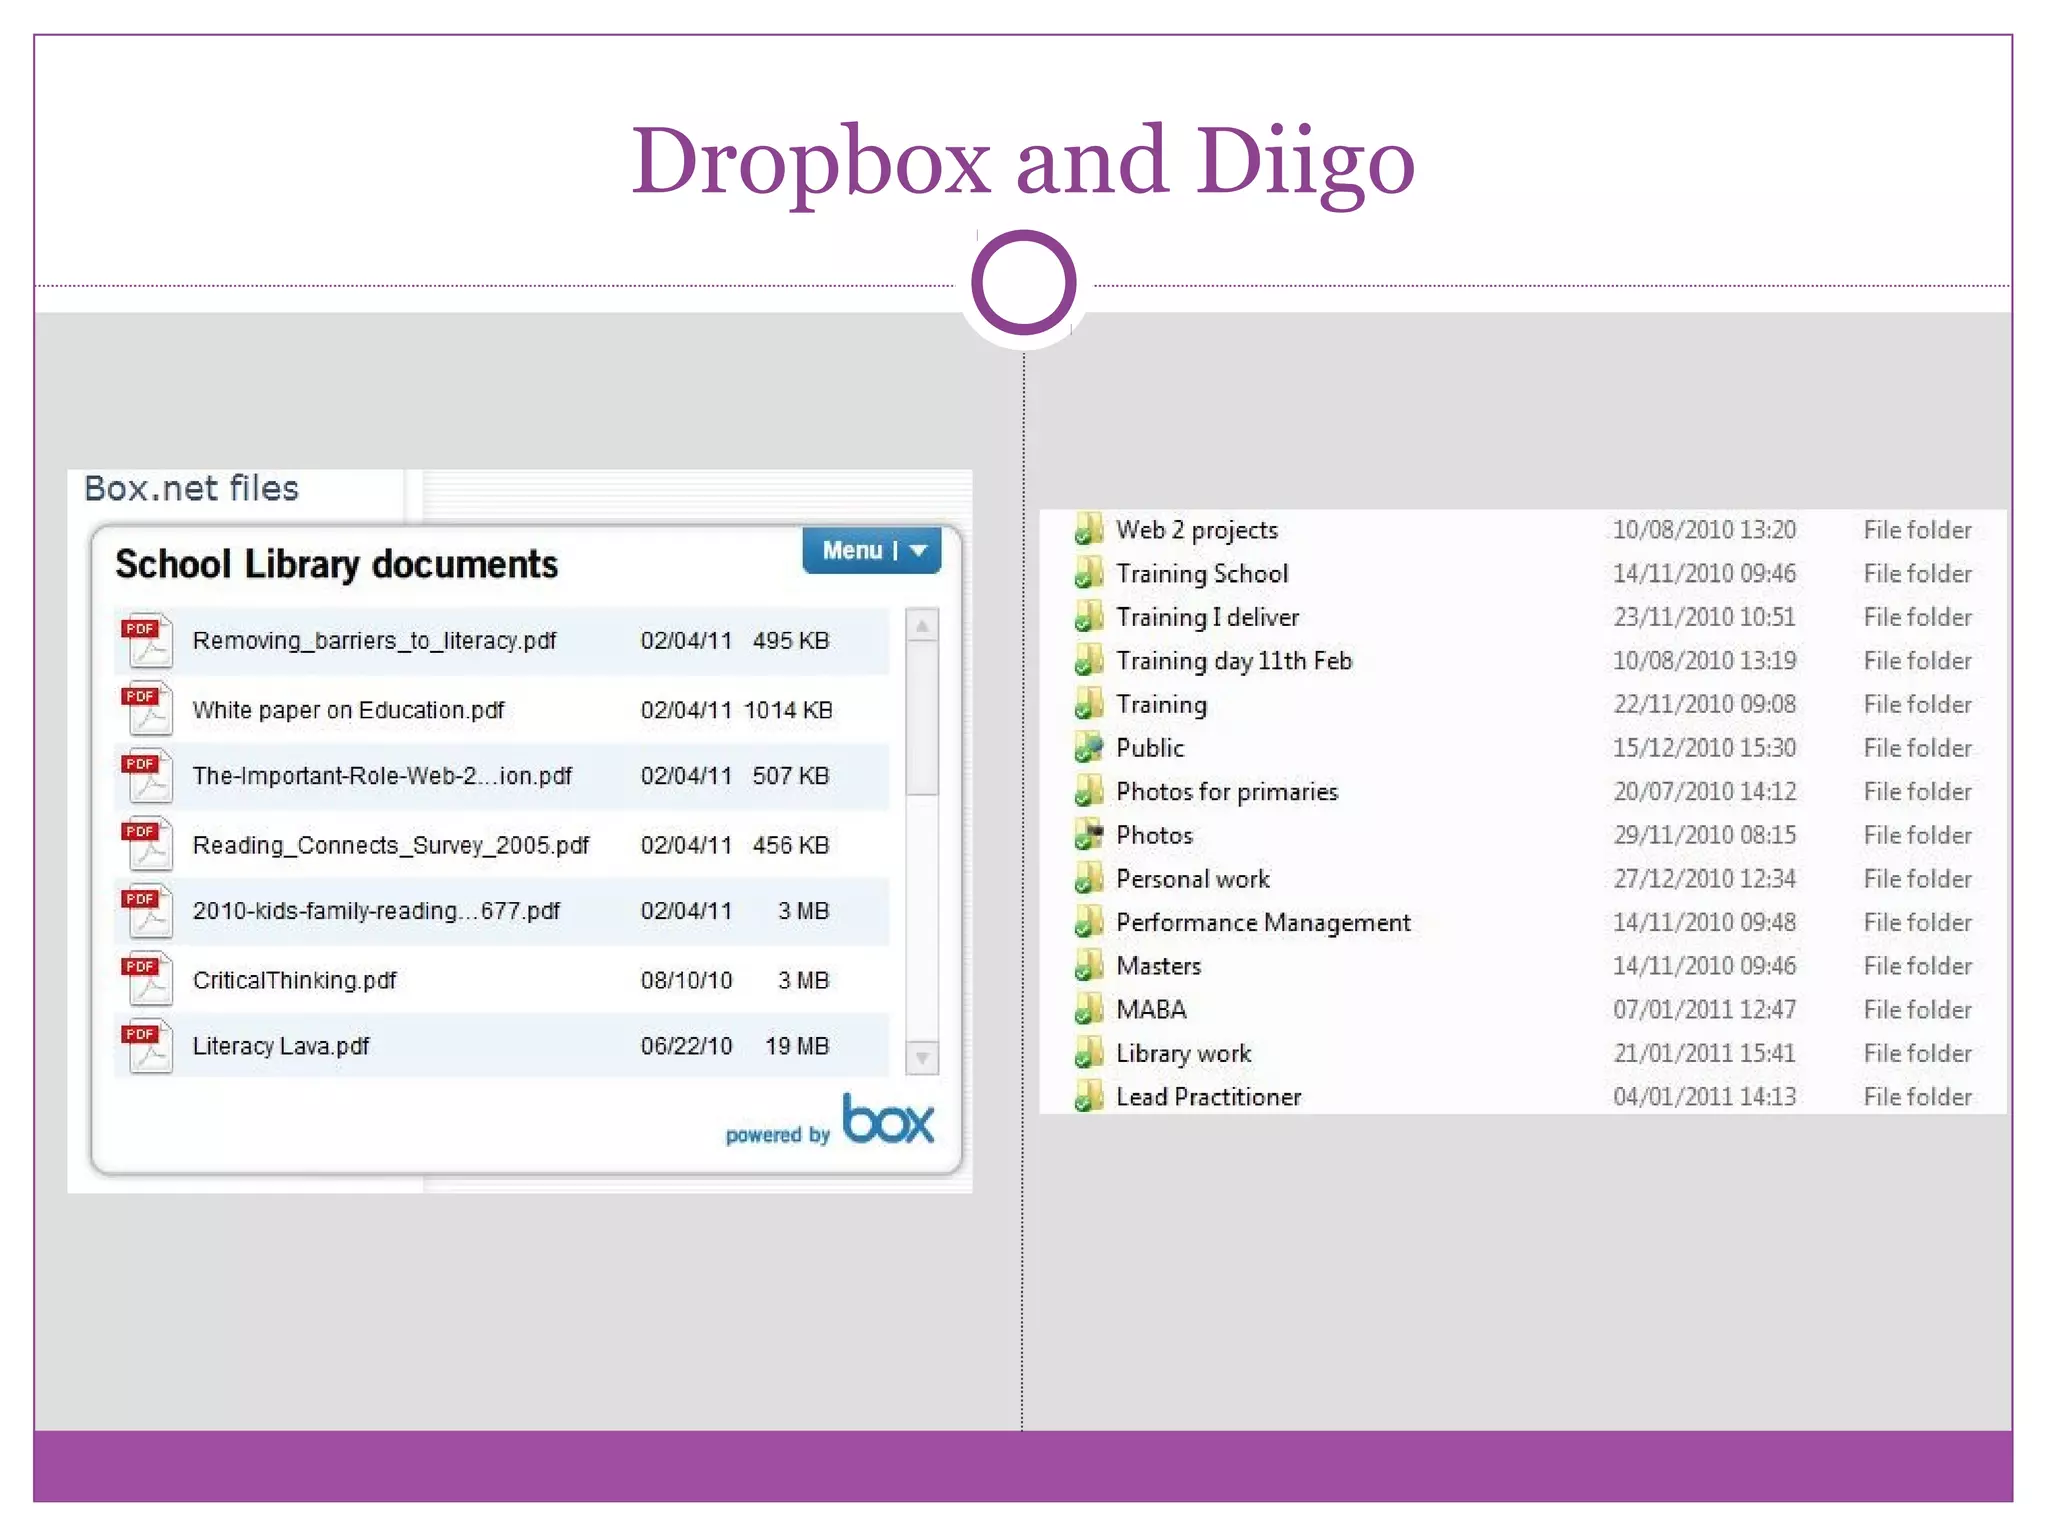Click folder icon next to MABA
Screen dimensions: 2048x1536
[x=1089, y=1009]
